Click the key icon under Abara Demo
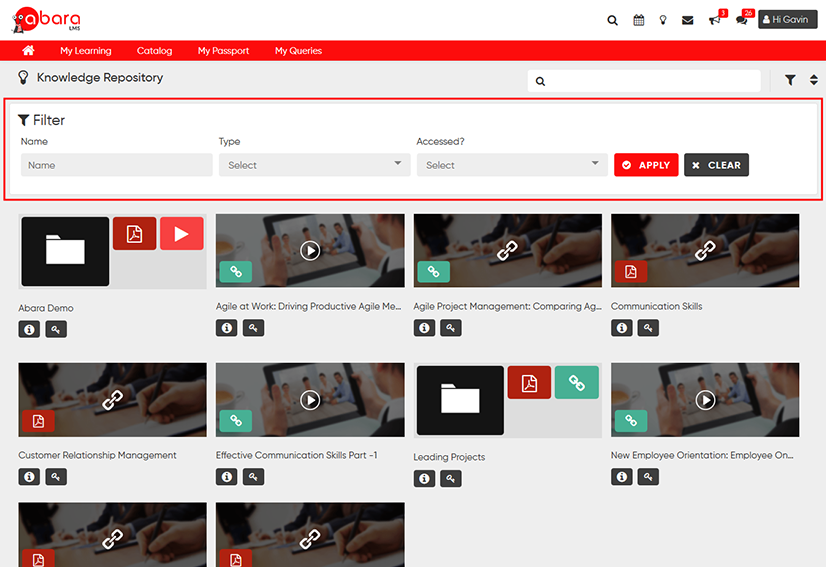 tap(56, 329)
